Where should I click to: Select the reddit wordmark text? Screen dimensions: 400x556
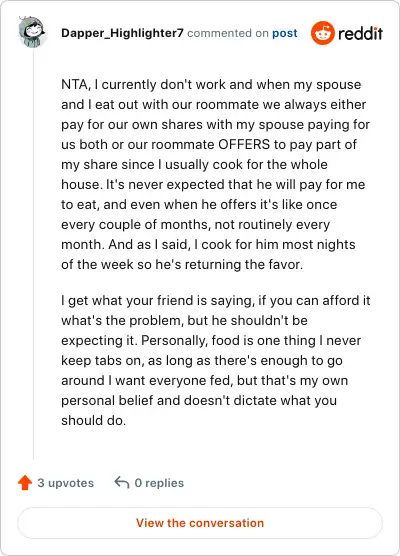360,33
